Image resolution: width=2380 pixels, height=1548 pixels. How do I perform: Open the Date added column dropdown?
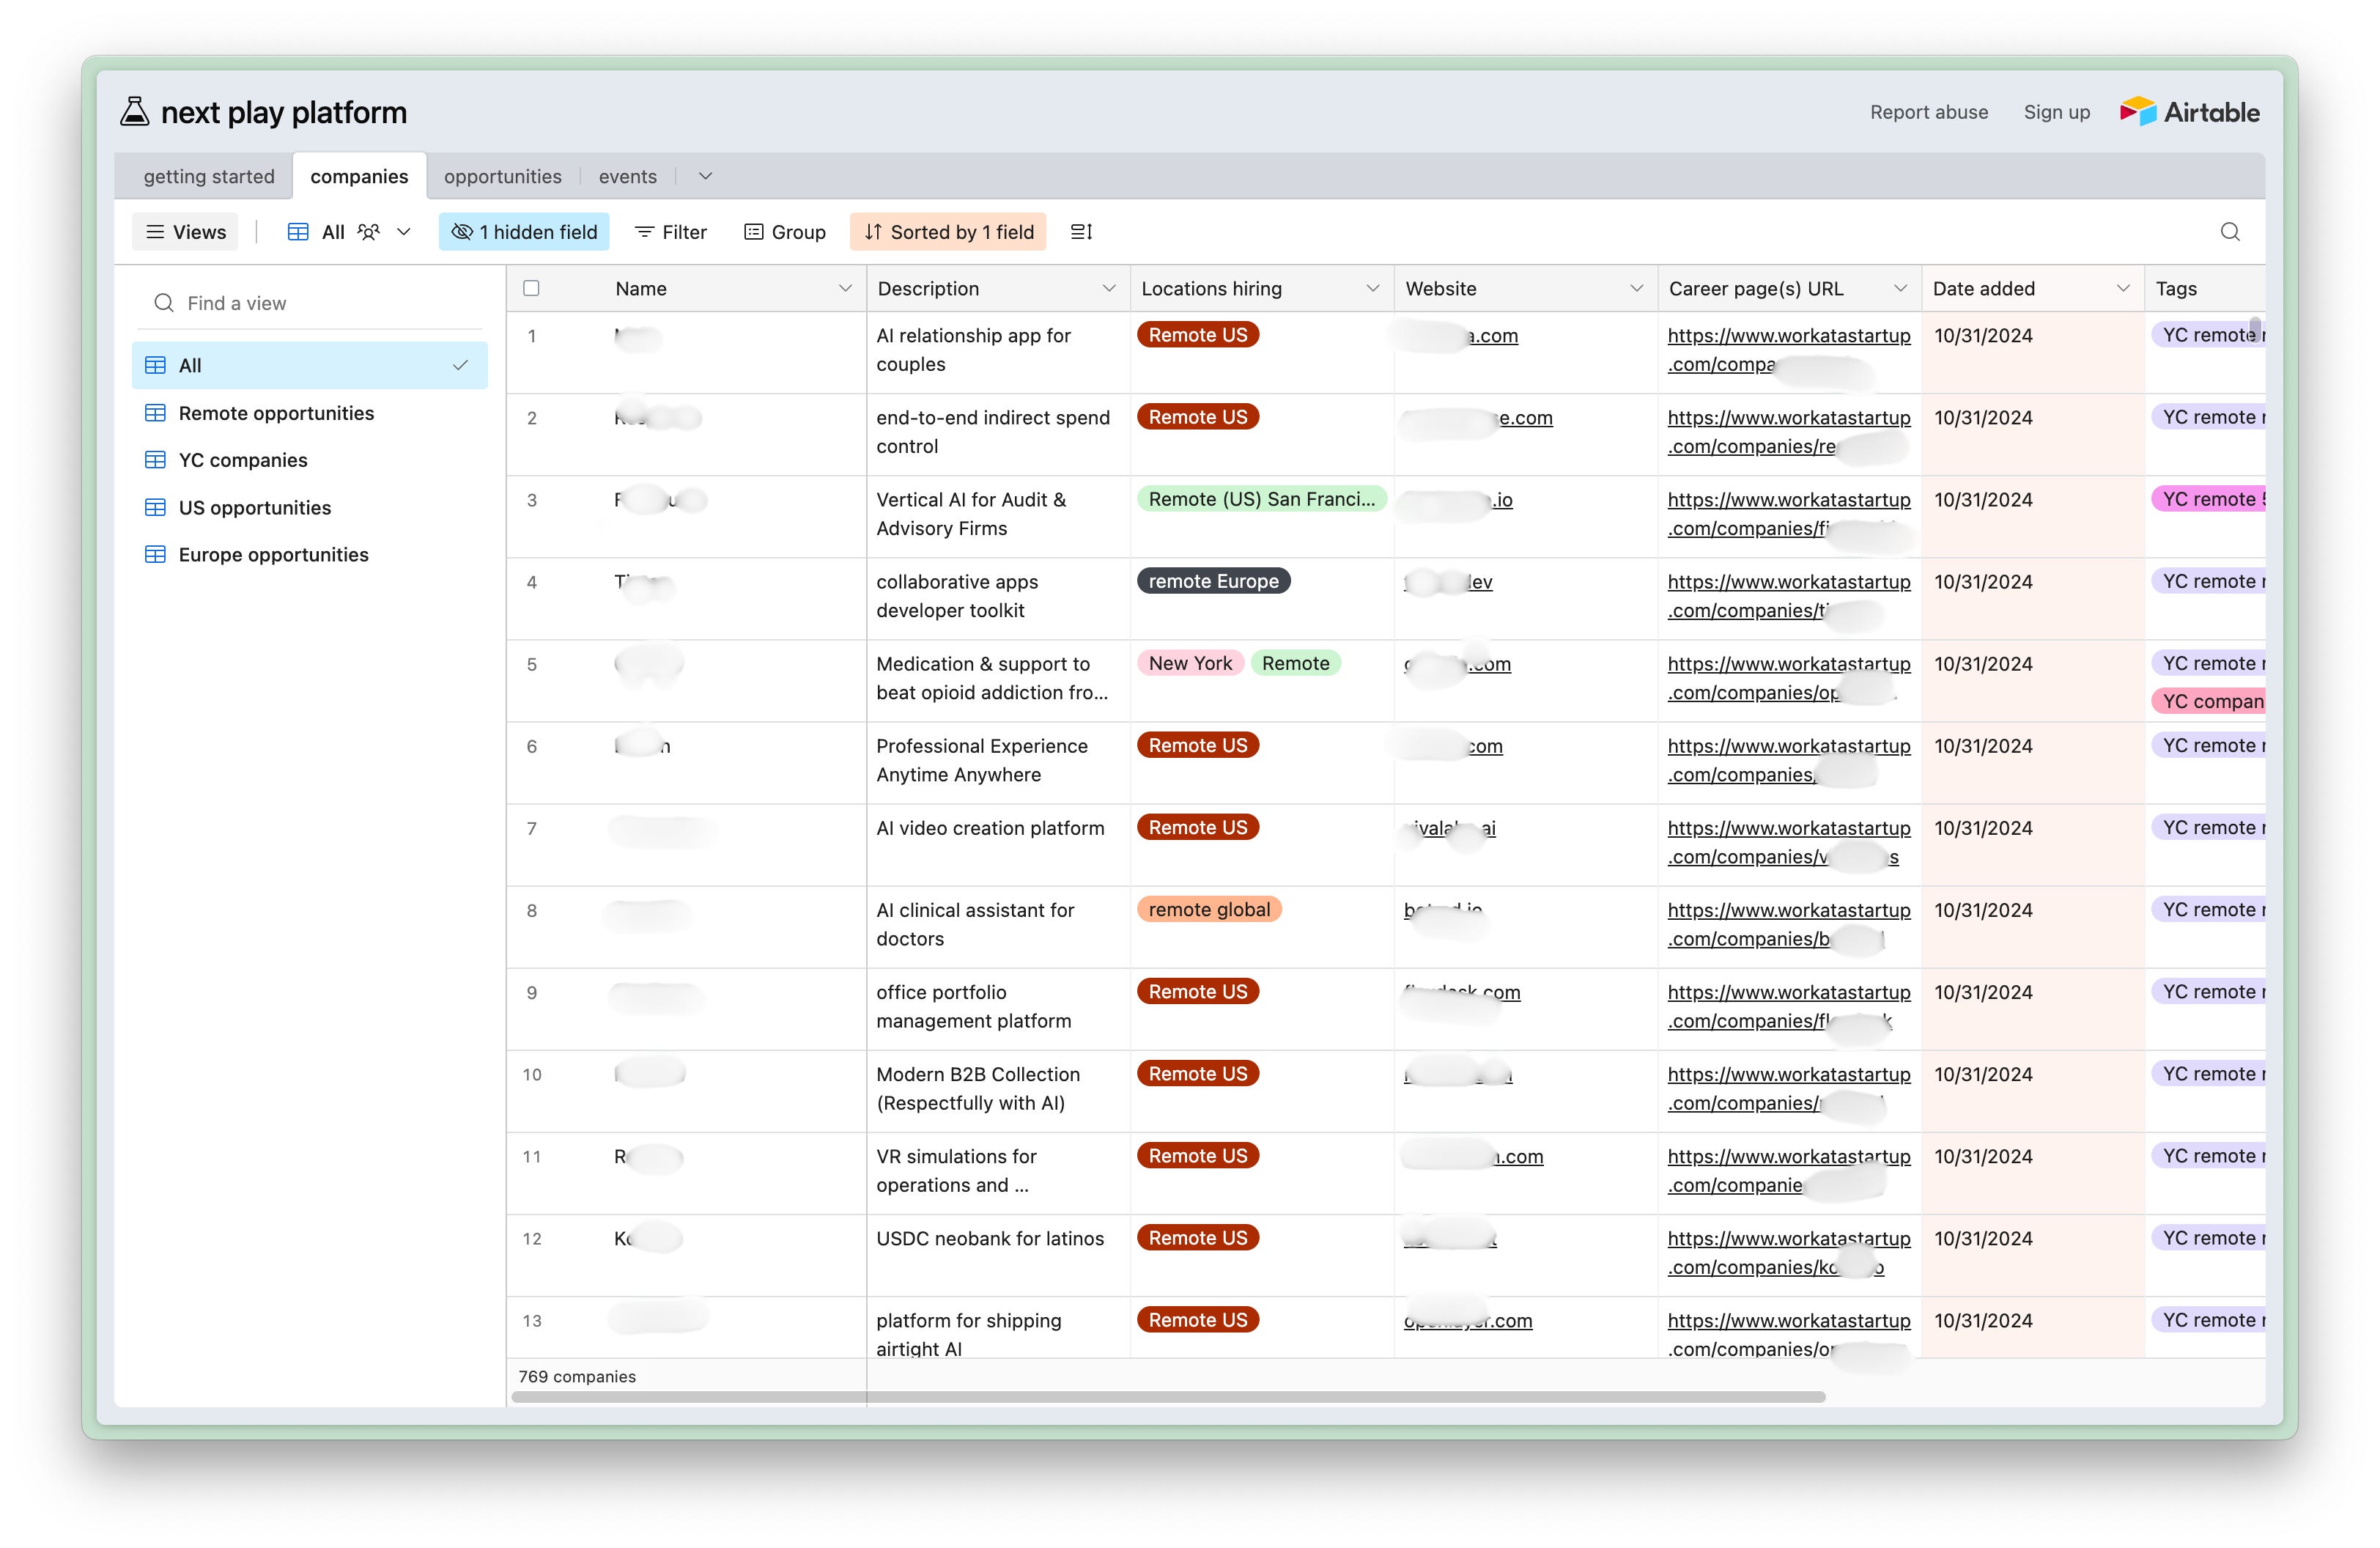(x=2123, y=288)
